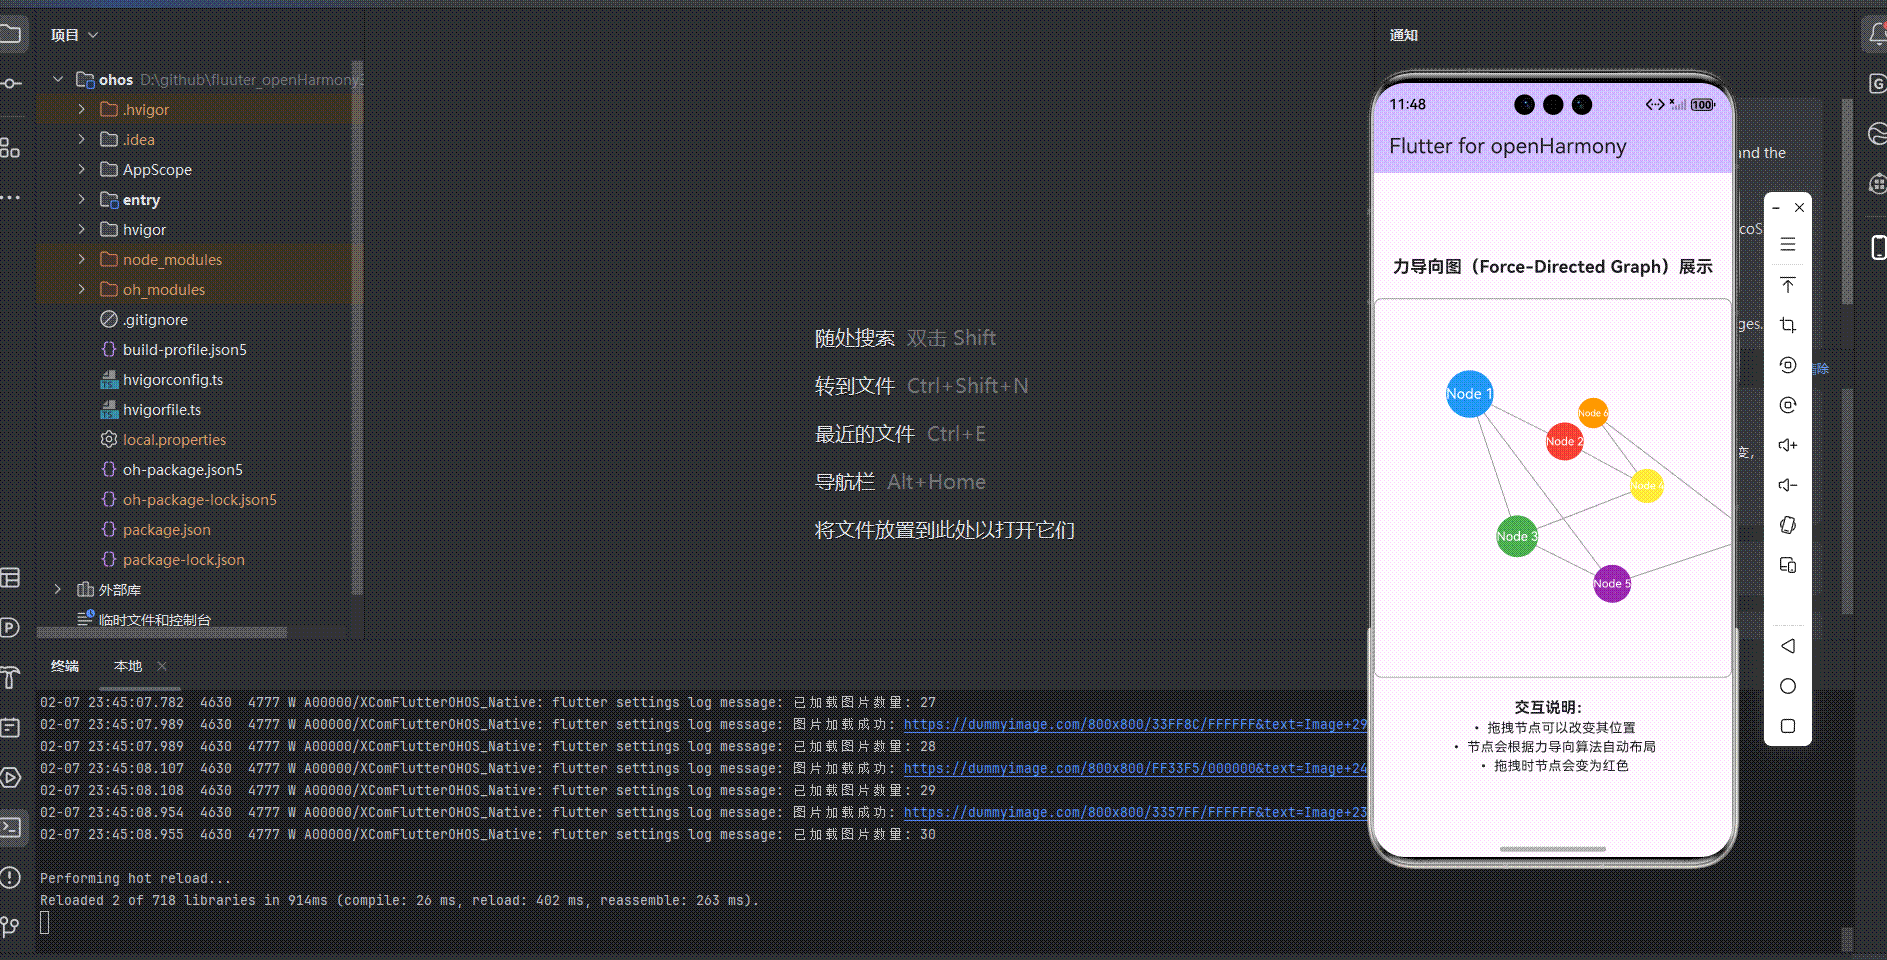Tap the emulator Recents square button
1887x960 pixels.
1788,726
